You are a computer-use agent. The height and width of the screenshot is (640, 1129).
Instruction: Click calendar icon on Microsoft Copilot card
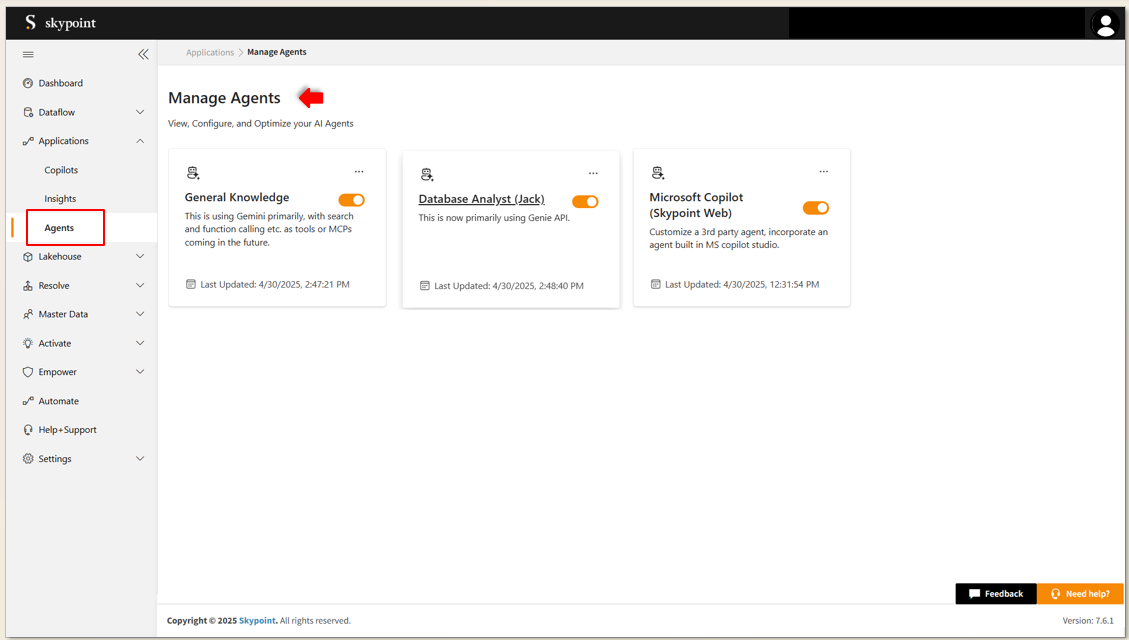(655, 284)
